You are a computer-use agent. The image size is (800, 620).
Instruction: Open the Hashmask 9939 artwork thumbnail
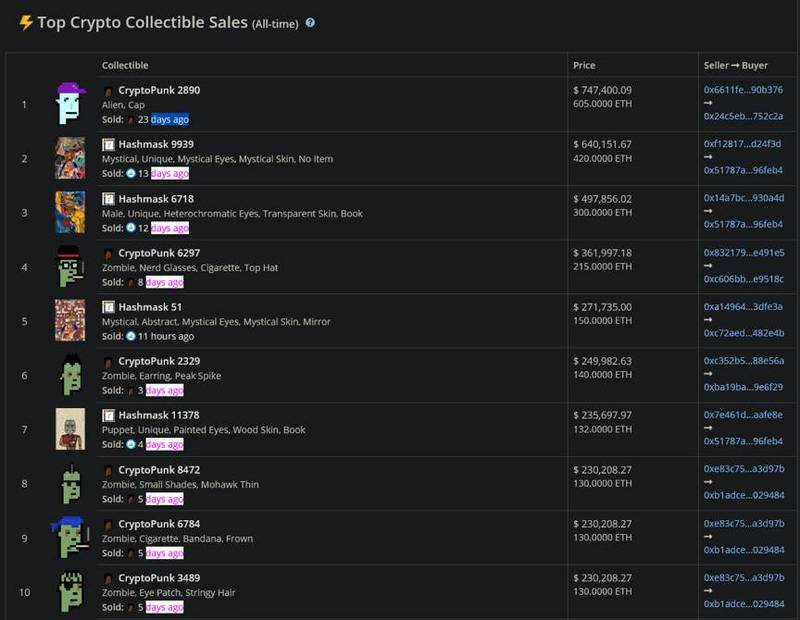pos(70,158)
